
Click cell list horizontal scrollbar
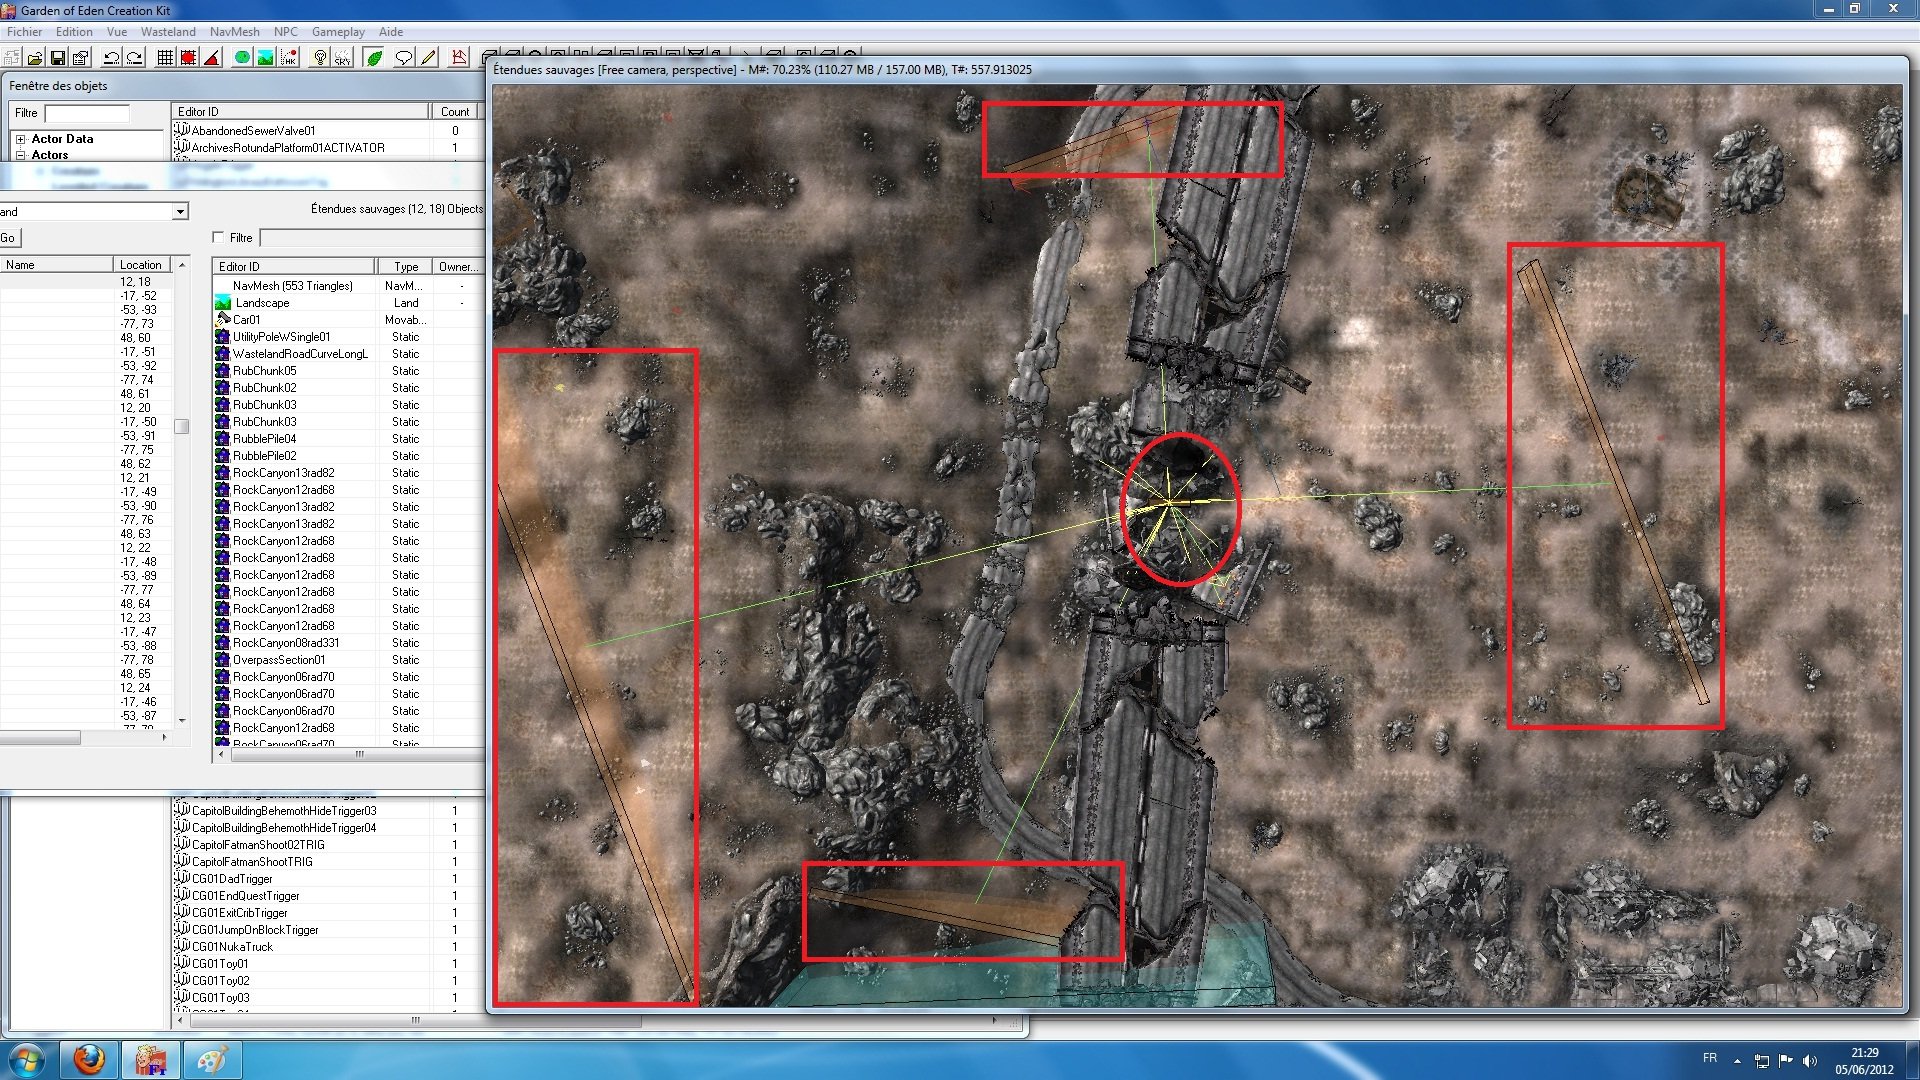tap(40, 738)
